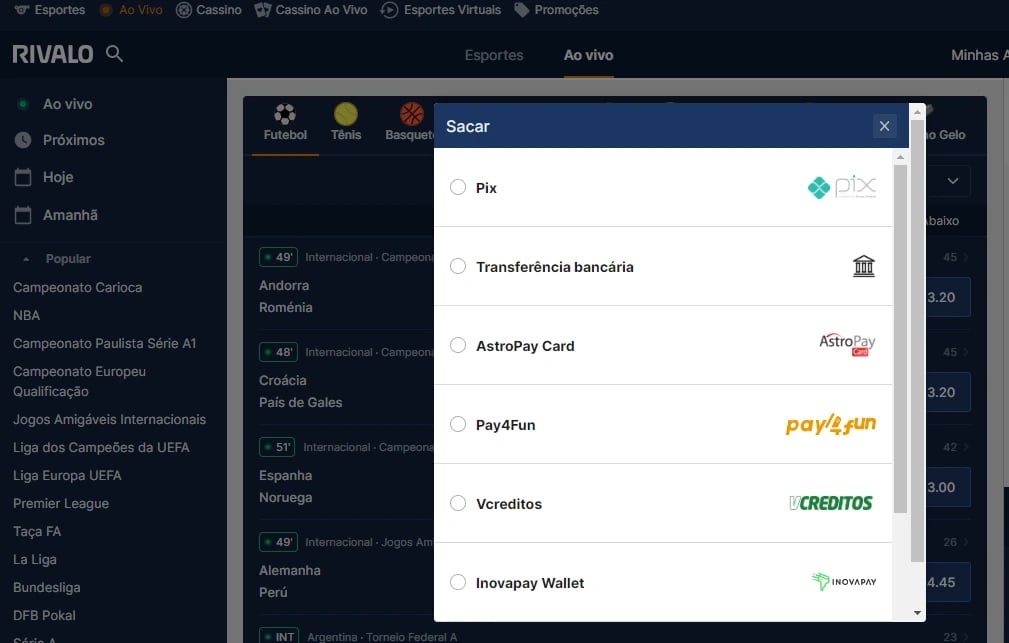The height and width of the screenshot is (643, 1009).
Task: Open the Ao vivo tab in header
Action: 588,55
